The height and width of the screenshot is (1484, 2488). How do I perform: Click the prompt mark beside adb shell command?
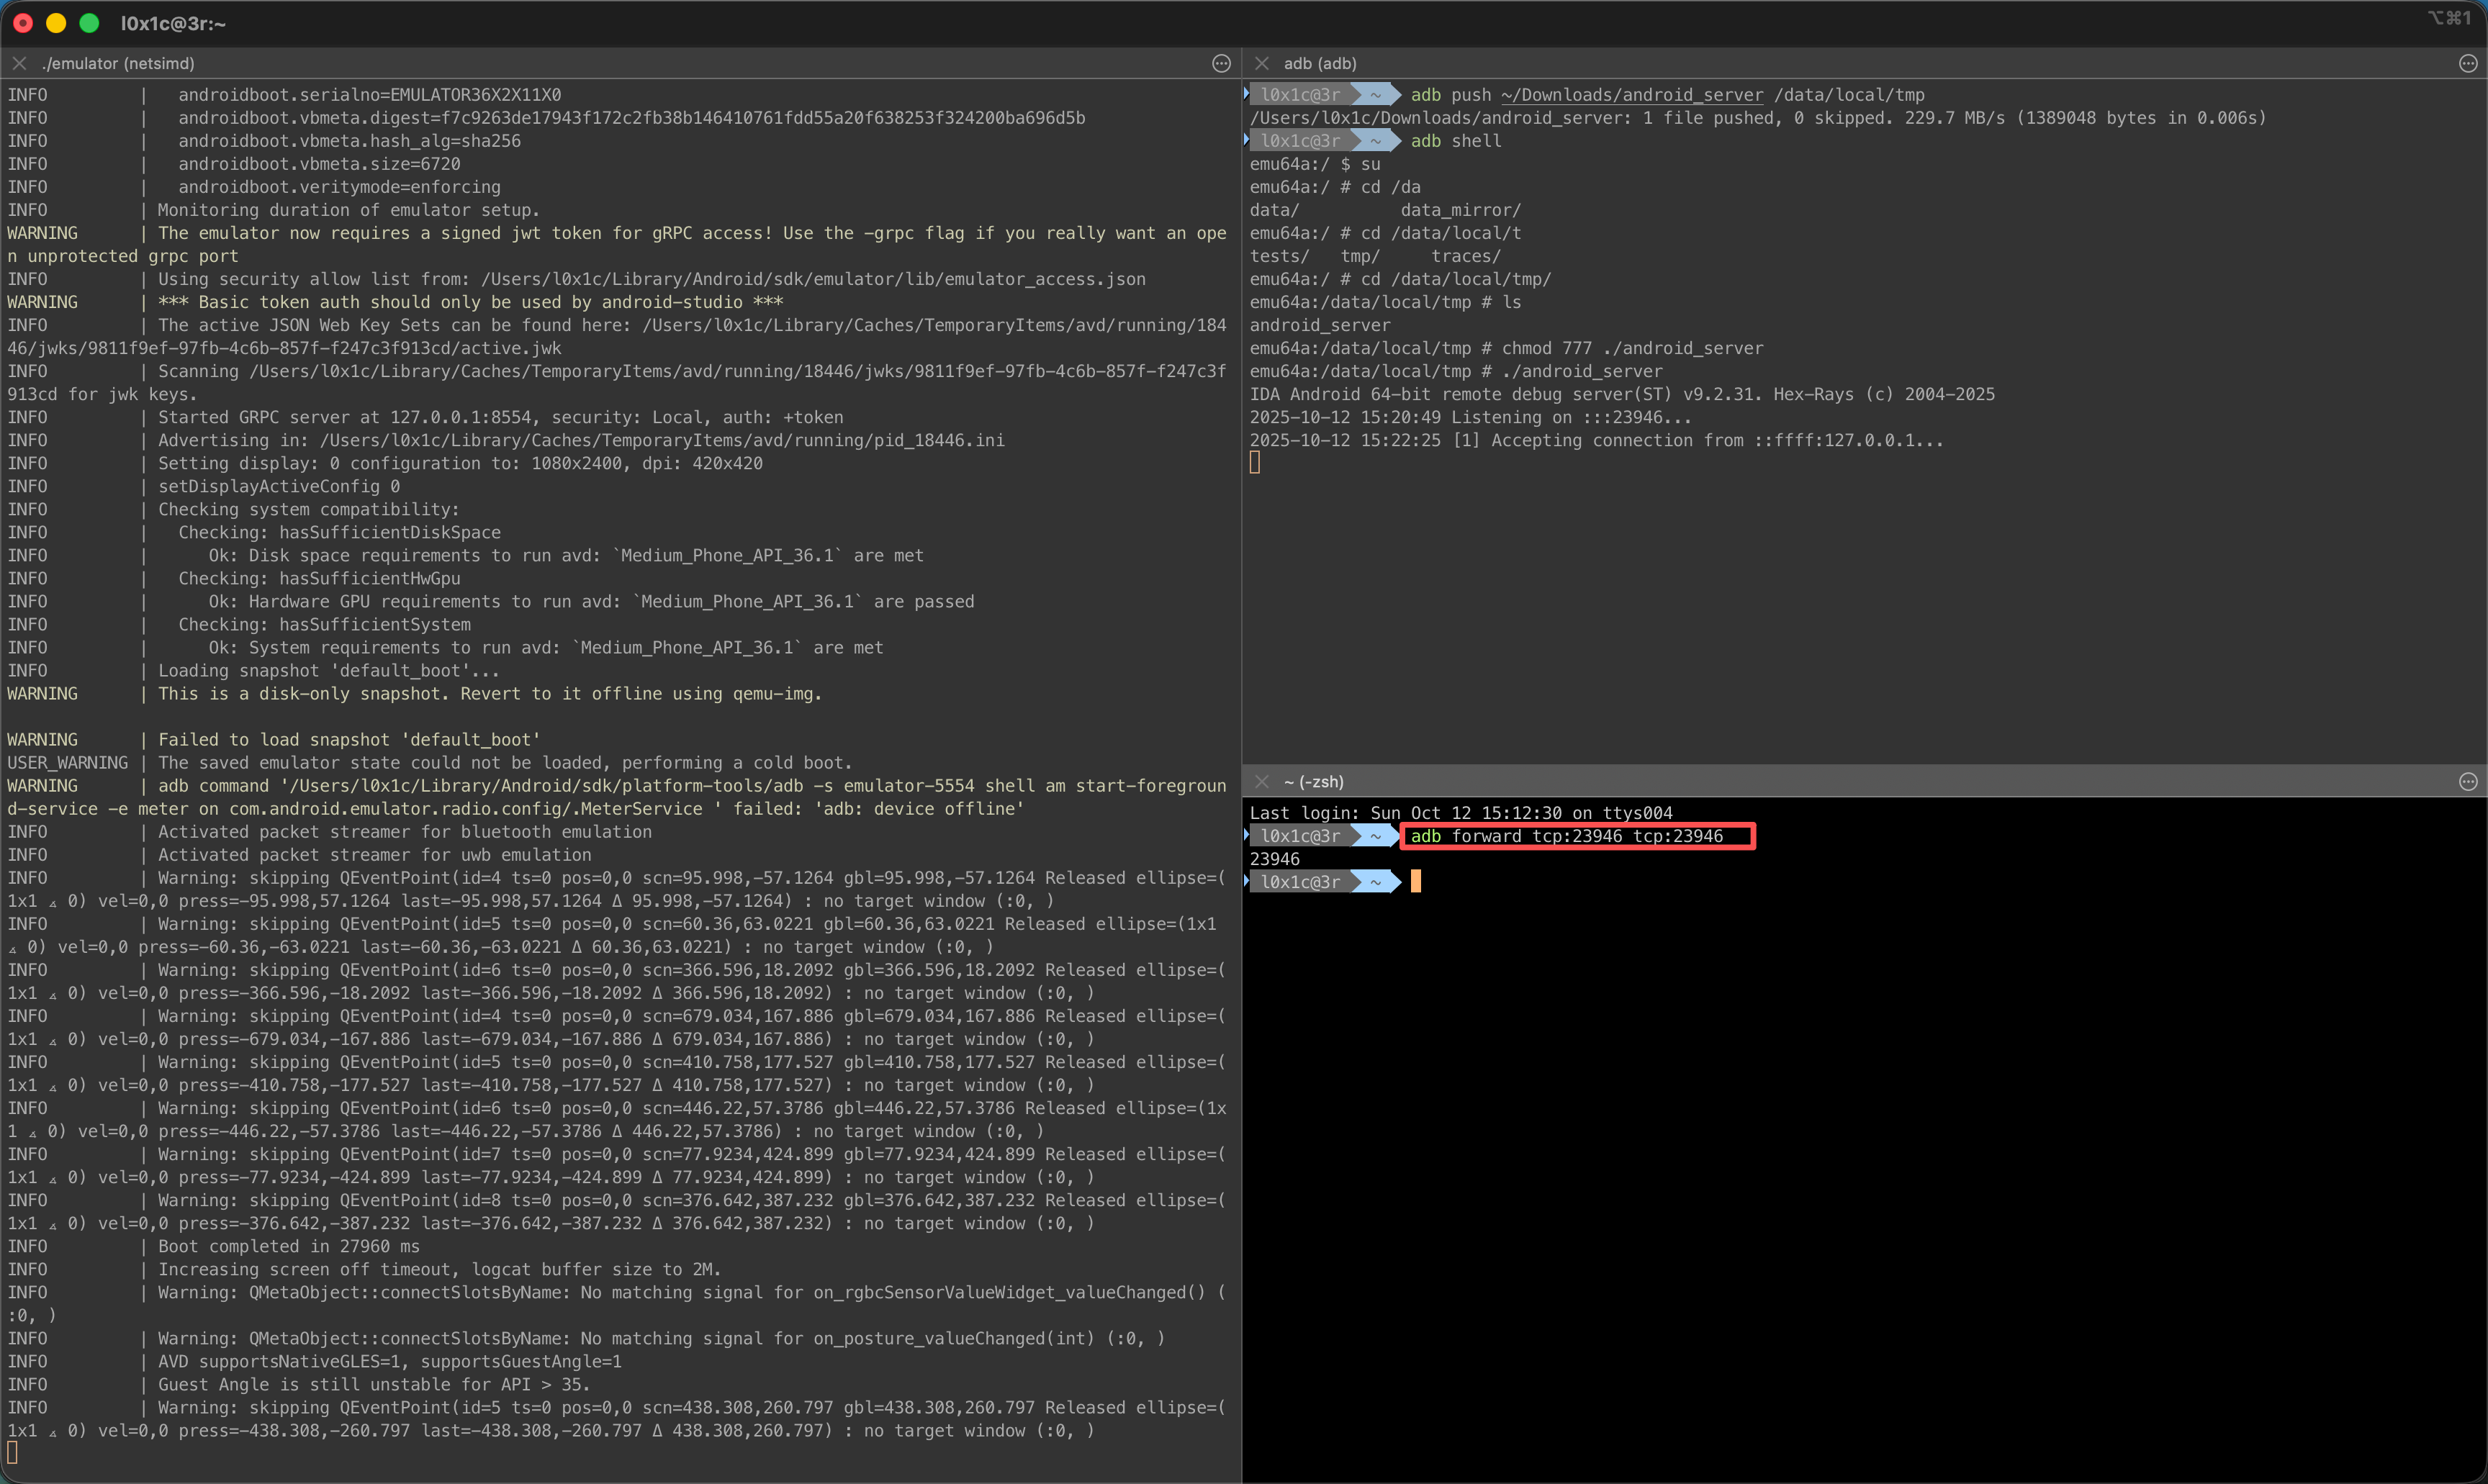click(1246, 139)
